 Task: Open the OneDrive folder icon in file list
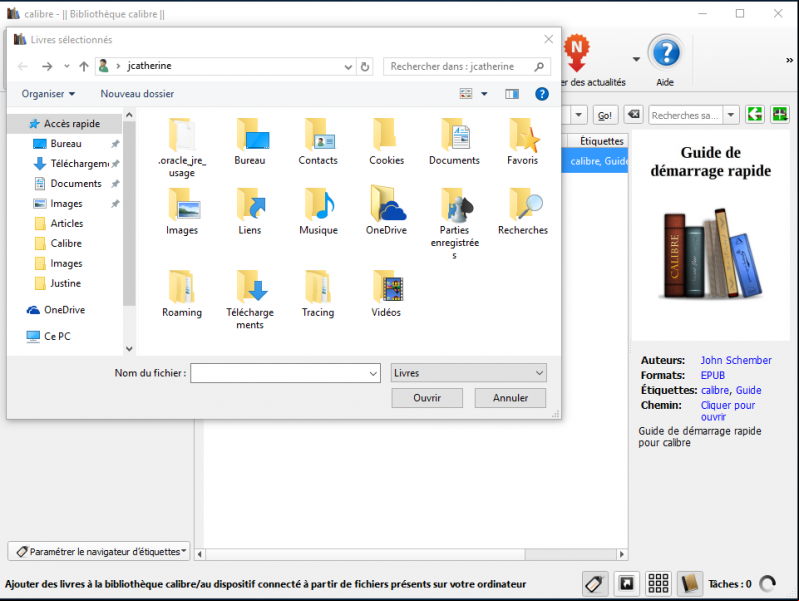click(x=386, y=211)
